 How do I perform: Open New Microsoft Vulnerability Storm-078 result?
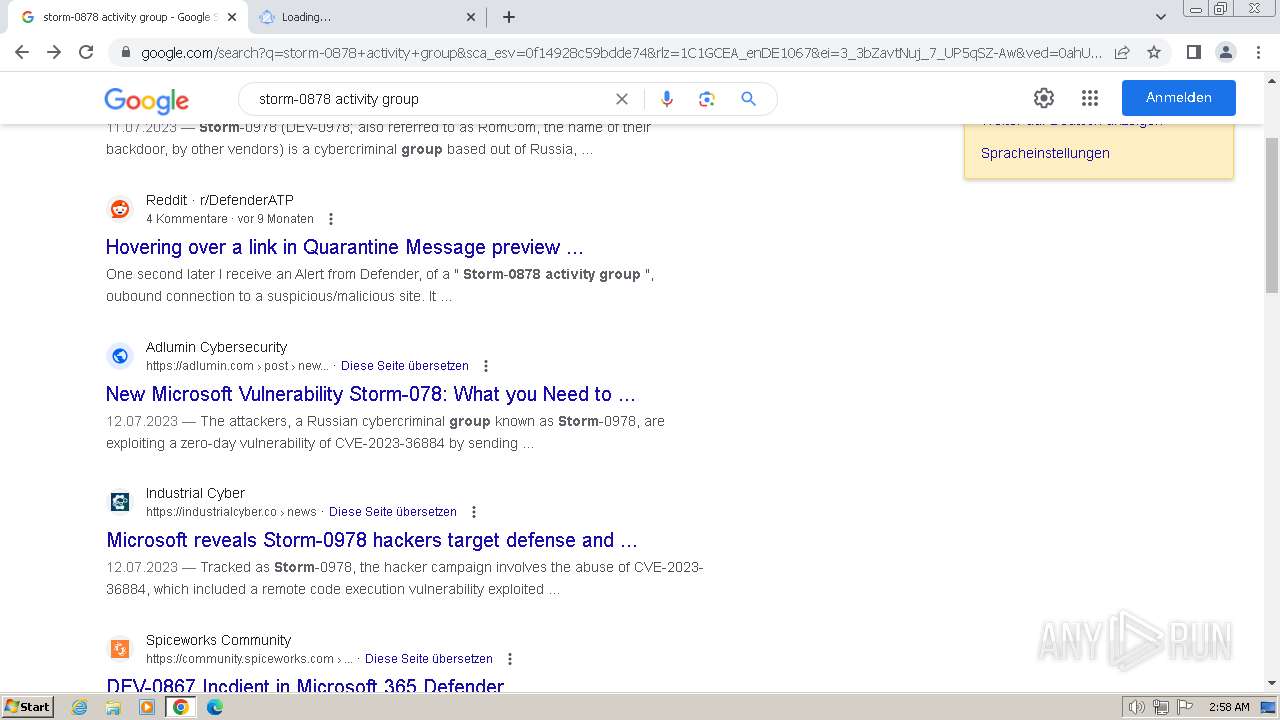point(371,394)
